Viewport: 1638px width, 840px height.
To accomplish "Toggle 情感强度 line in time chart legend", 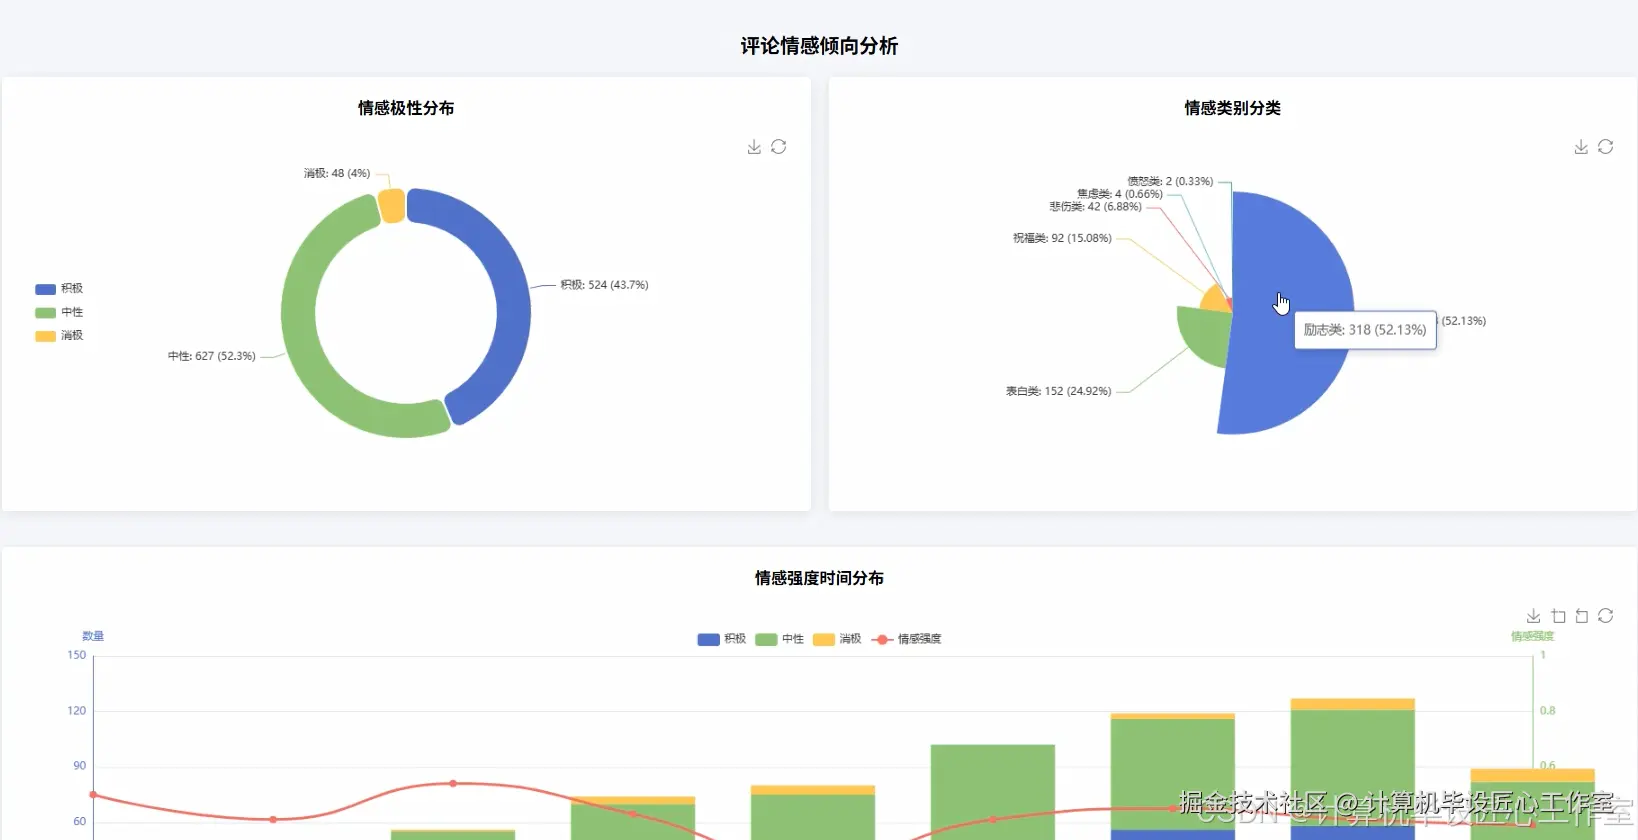I will tap(907, 639).
